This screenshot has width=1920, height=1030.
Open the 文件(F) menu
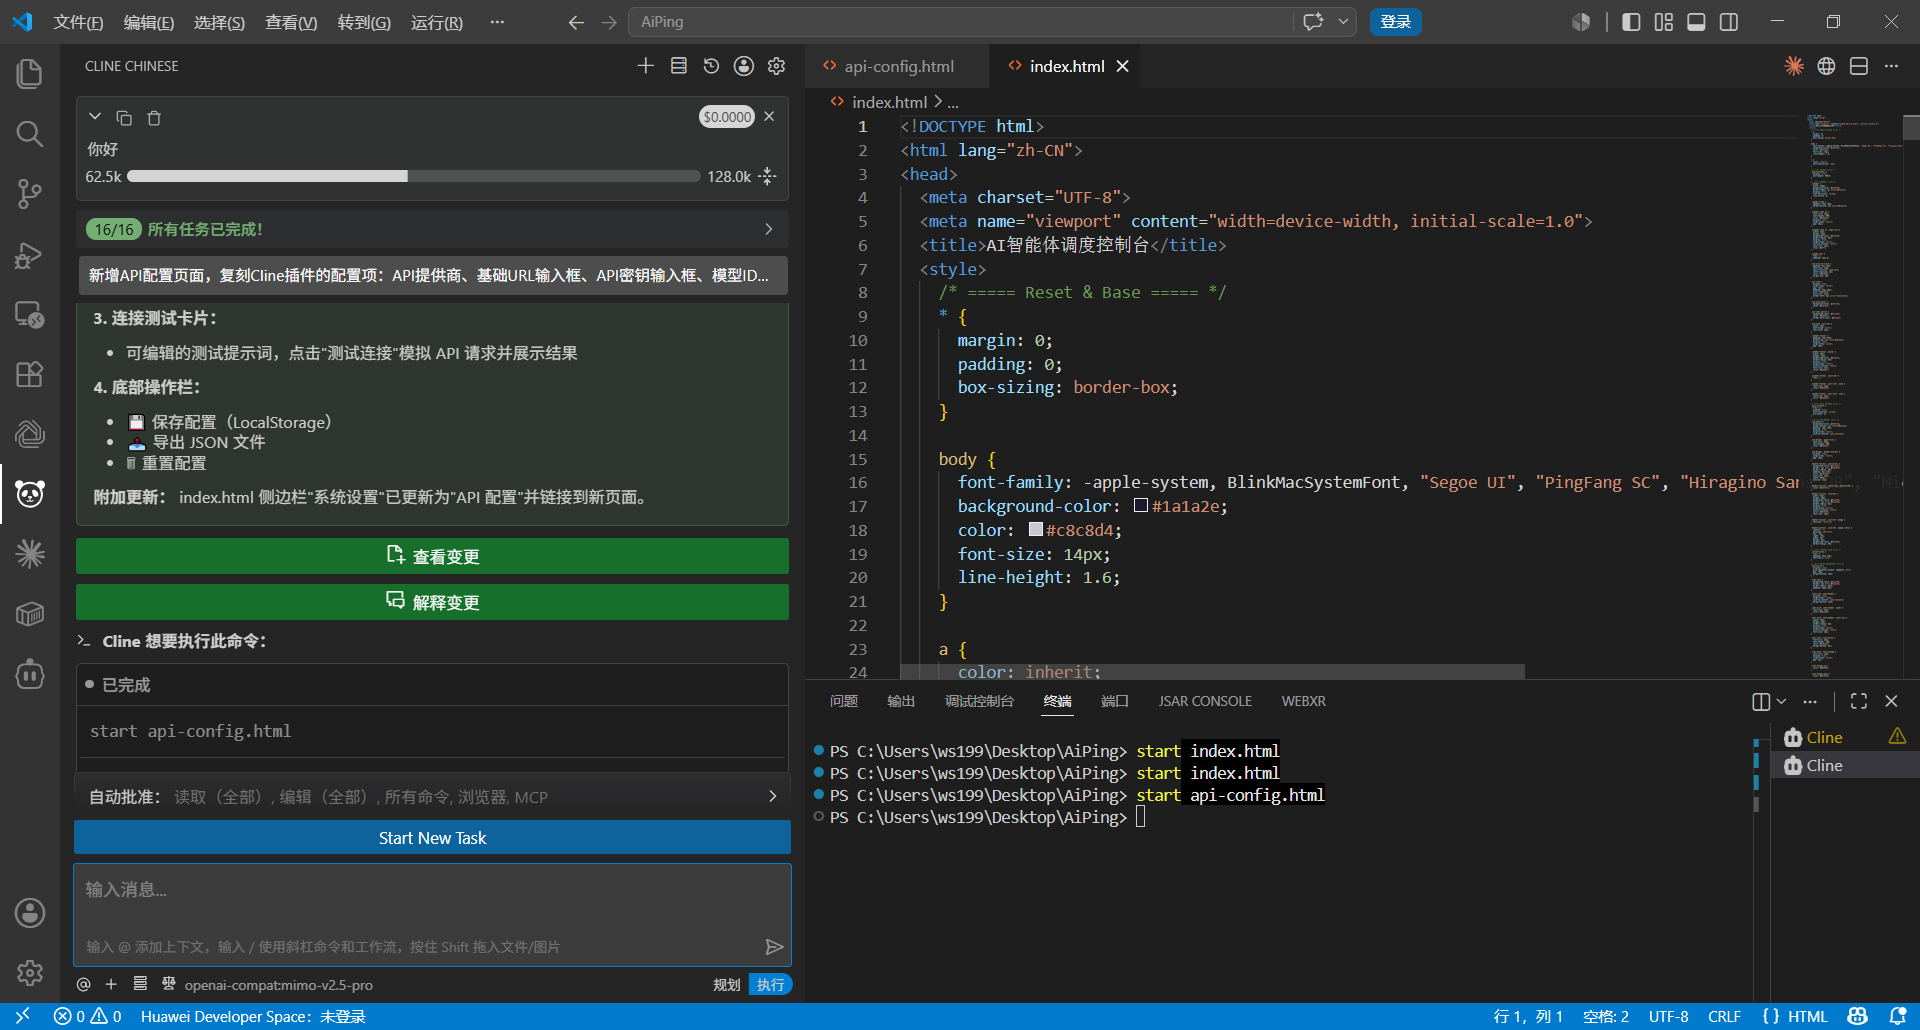coord(78,22)
